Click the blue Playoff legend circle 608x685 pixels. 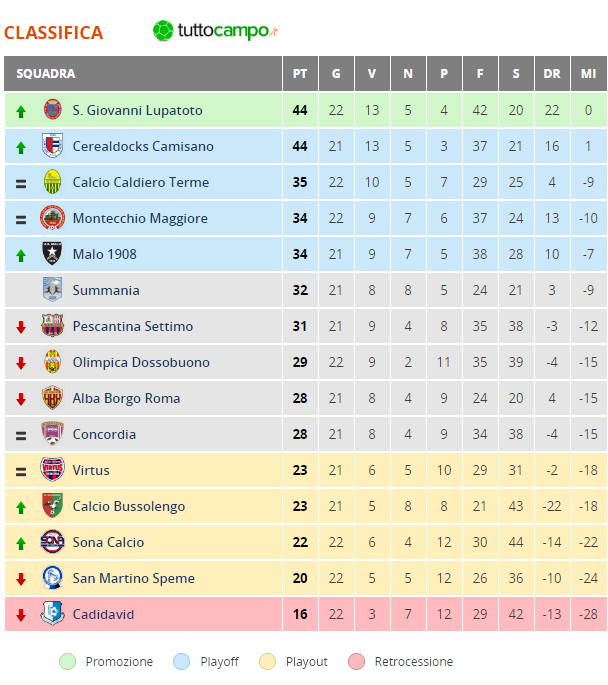pos(181,661)
